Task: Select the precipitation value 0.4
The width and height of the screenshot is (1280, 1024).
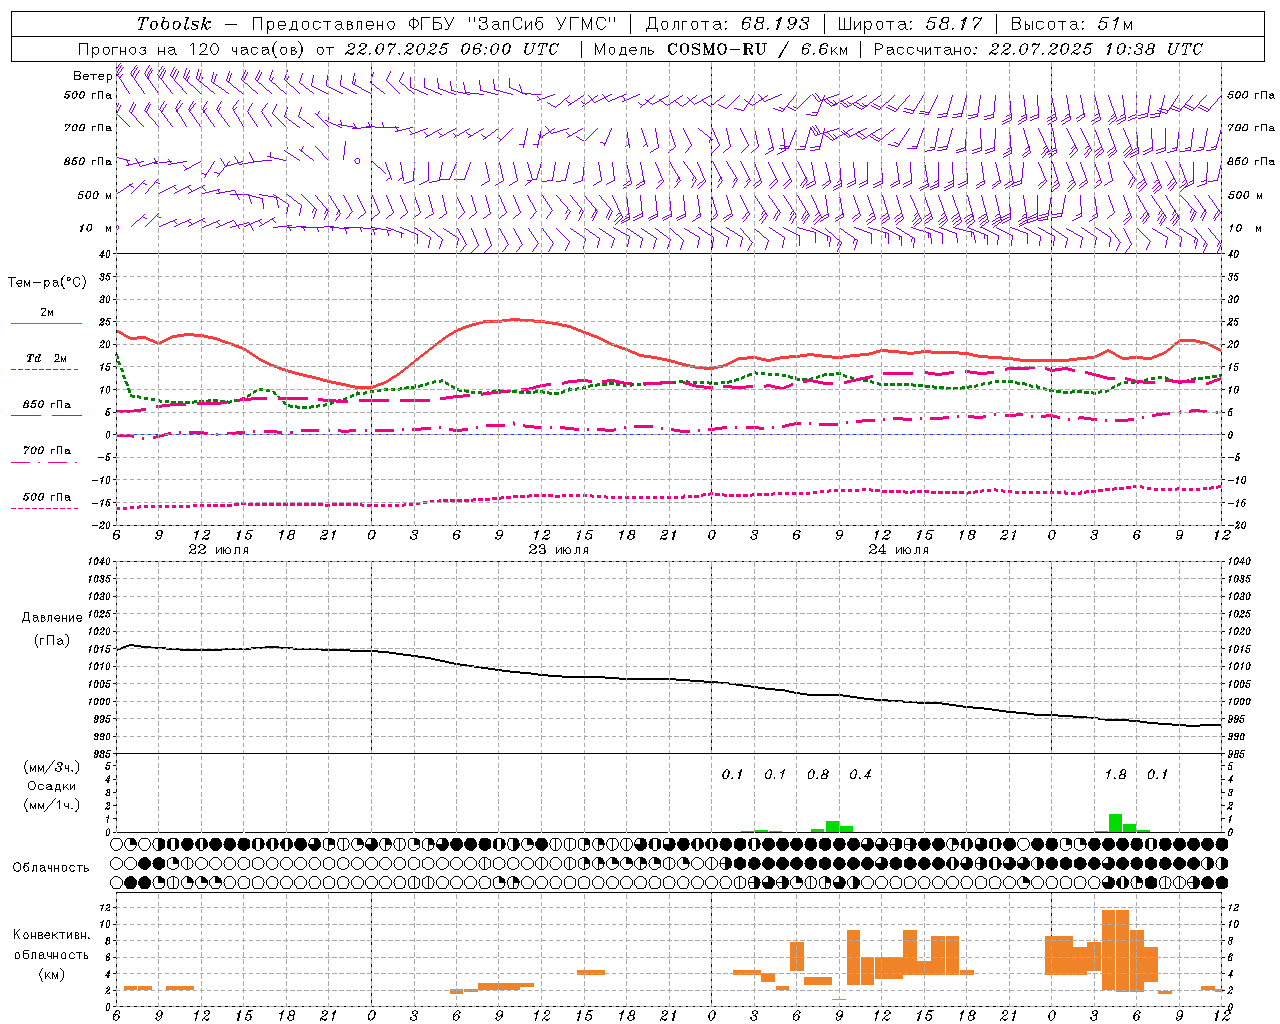Action: click(860, 774)
